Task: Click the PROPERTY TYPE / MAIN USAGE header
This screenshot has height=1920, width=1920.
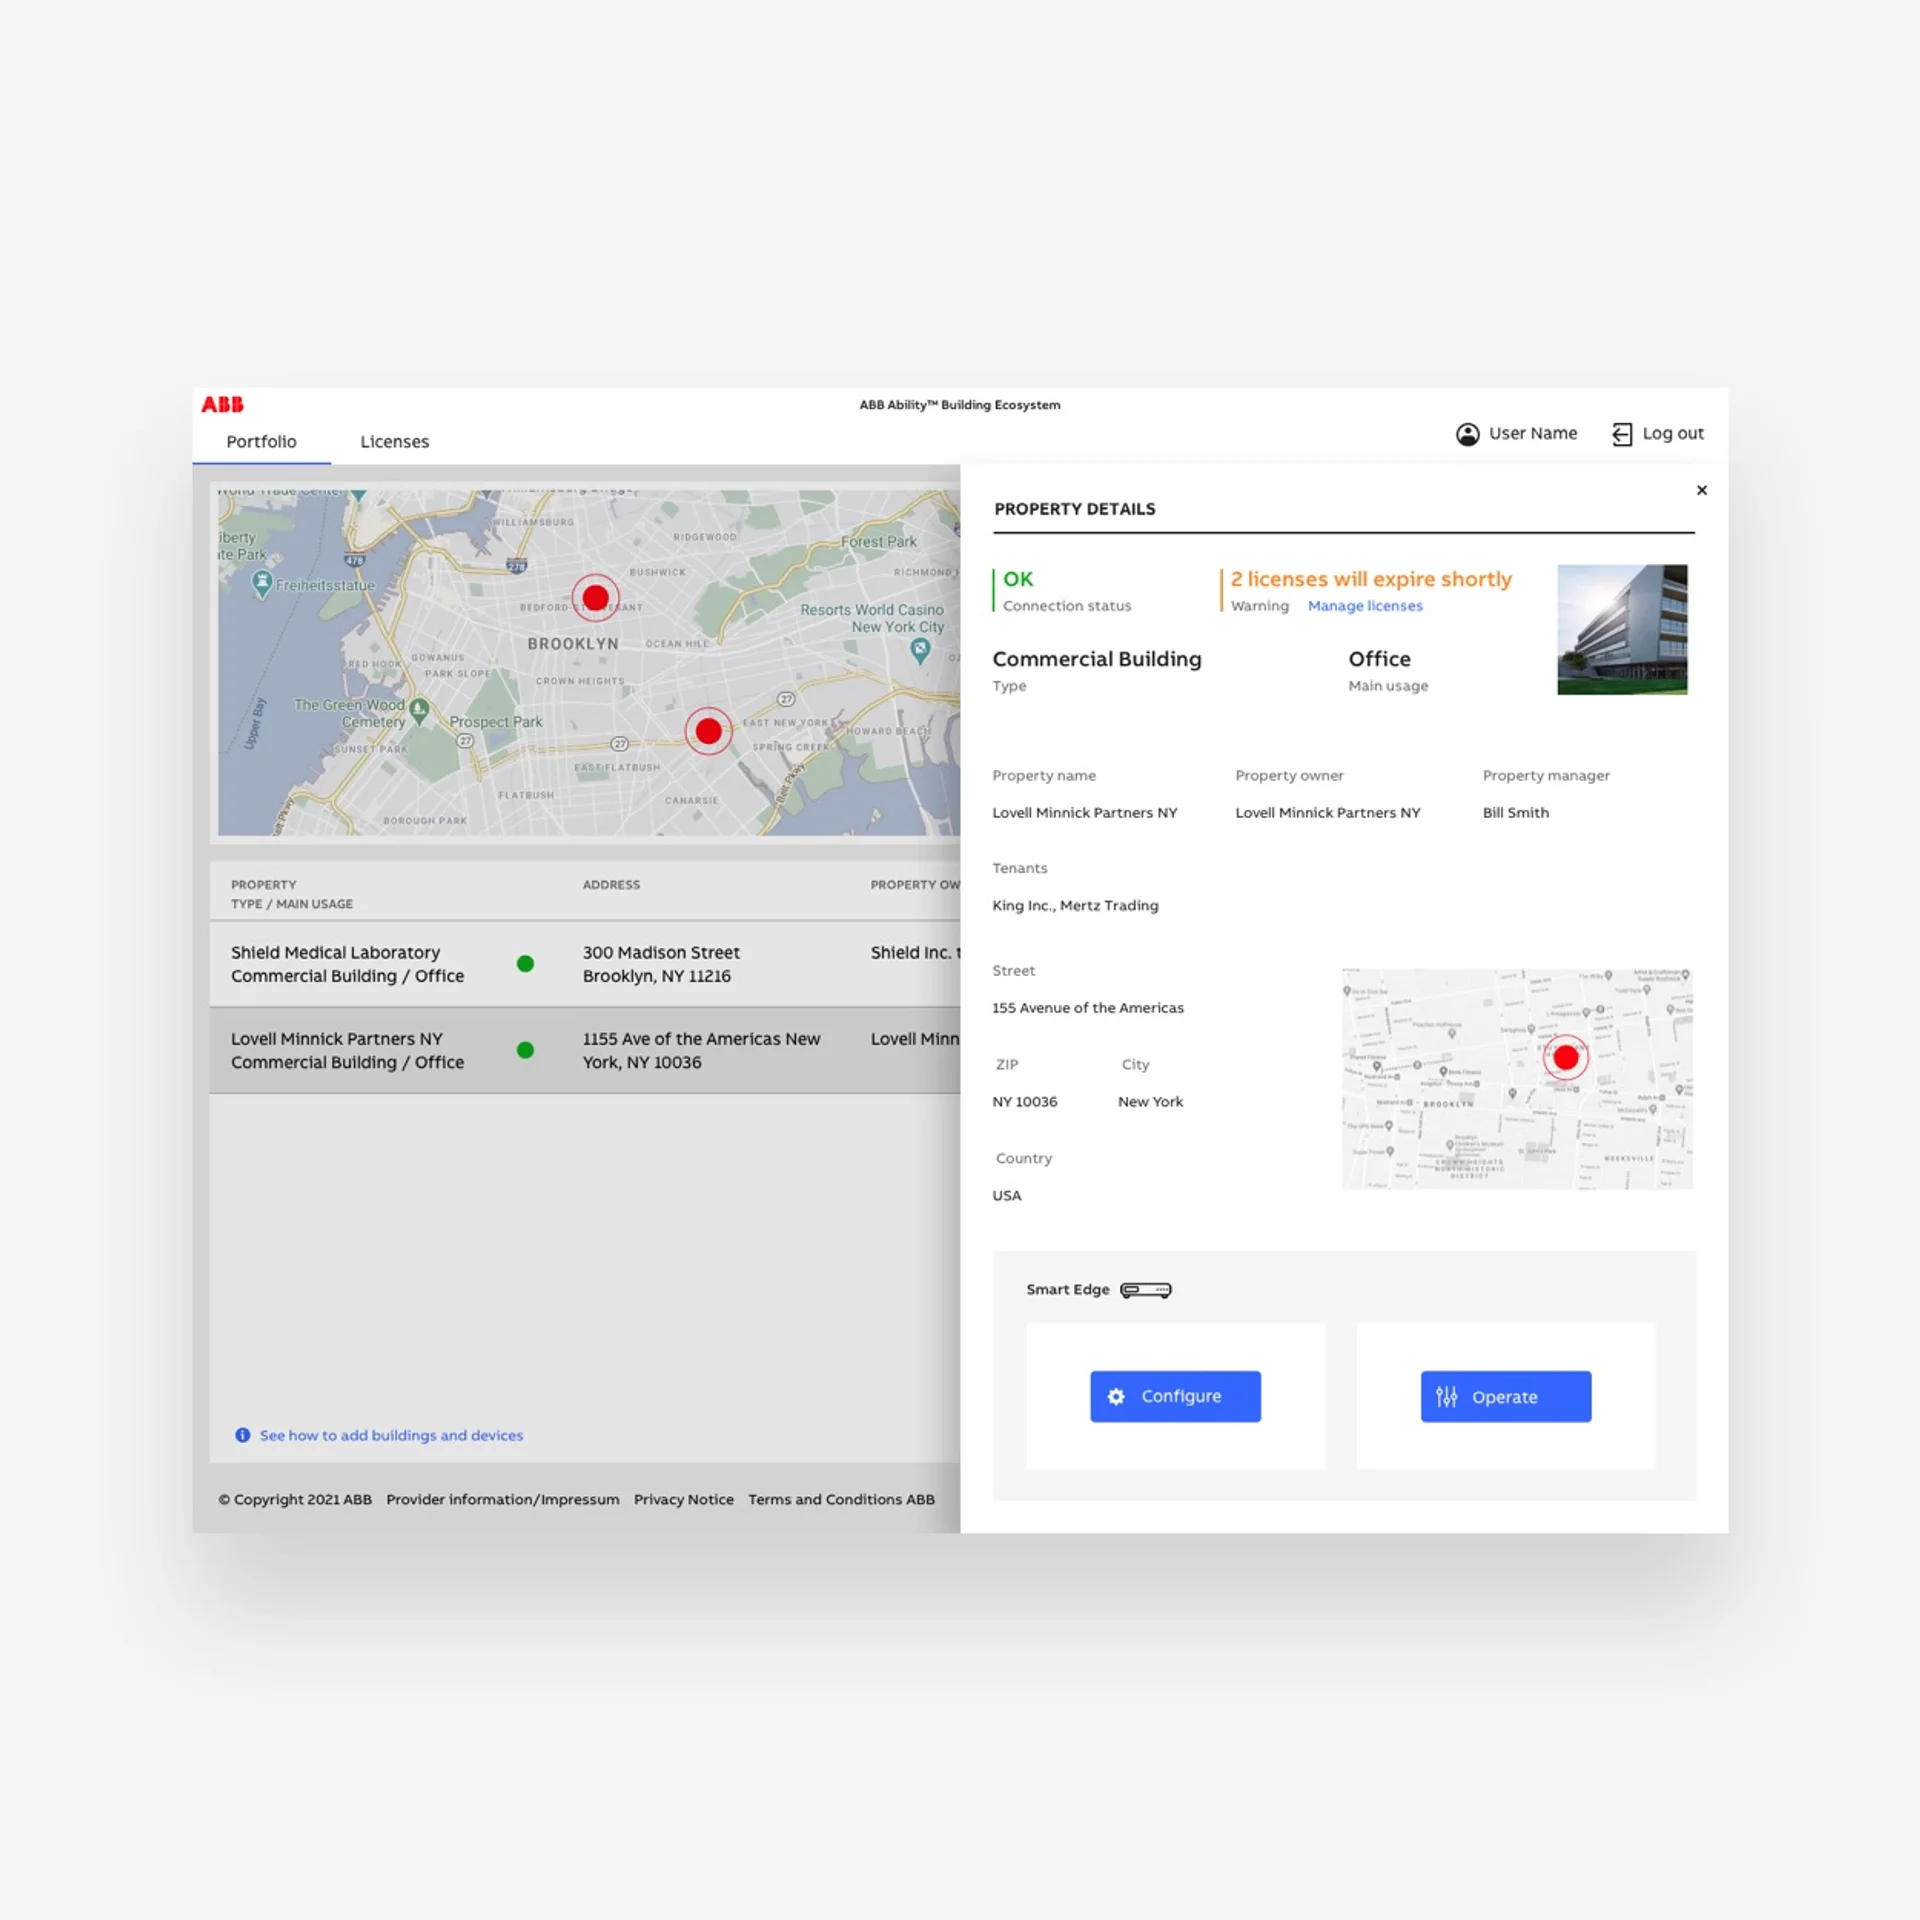Action: point(292,894)
